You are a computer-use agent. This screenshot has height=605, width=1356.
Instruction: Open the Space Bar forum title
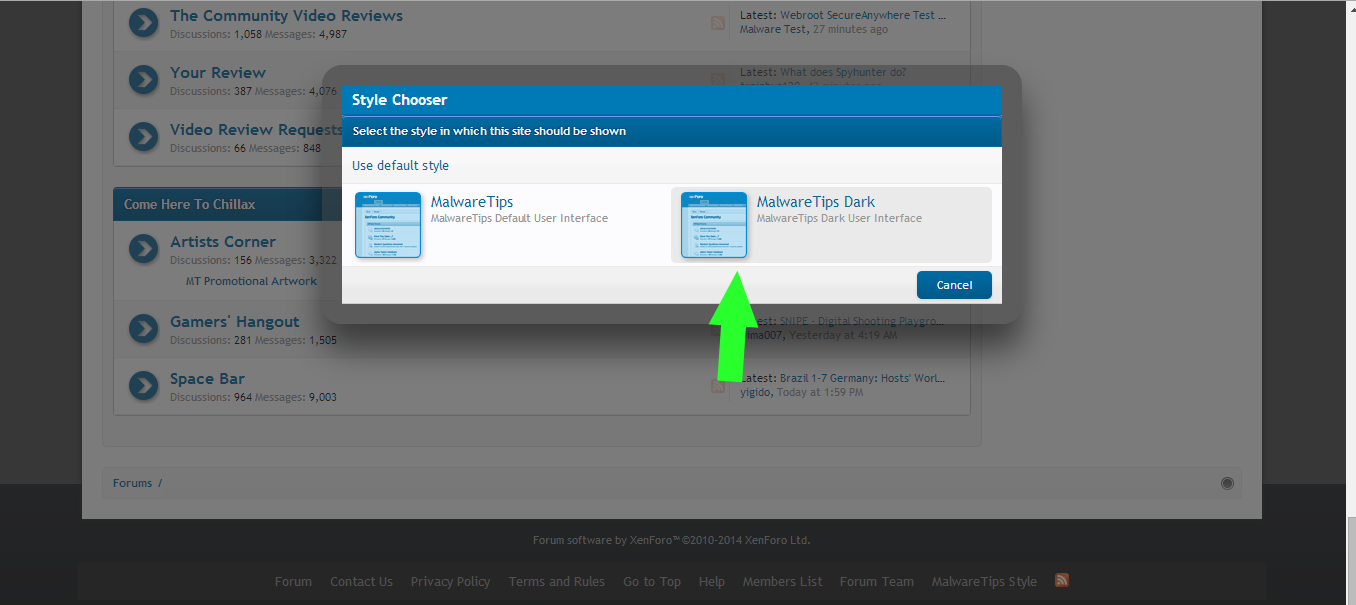coord(207,379)
